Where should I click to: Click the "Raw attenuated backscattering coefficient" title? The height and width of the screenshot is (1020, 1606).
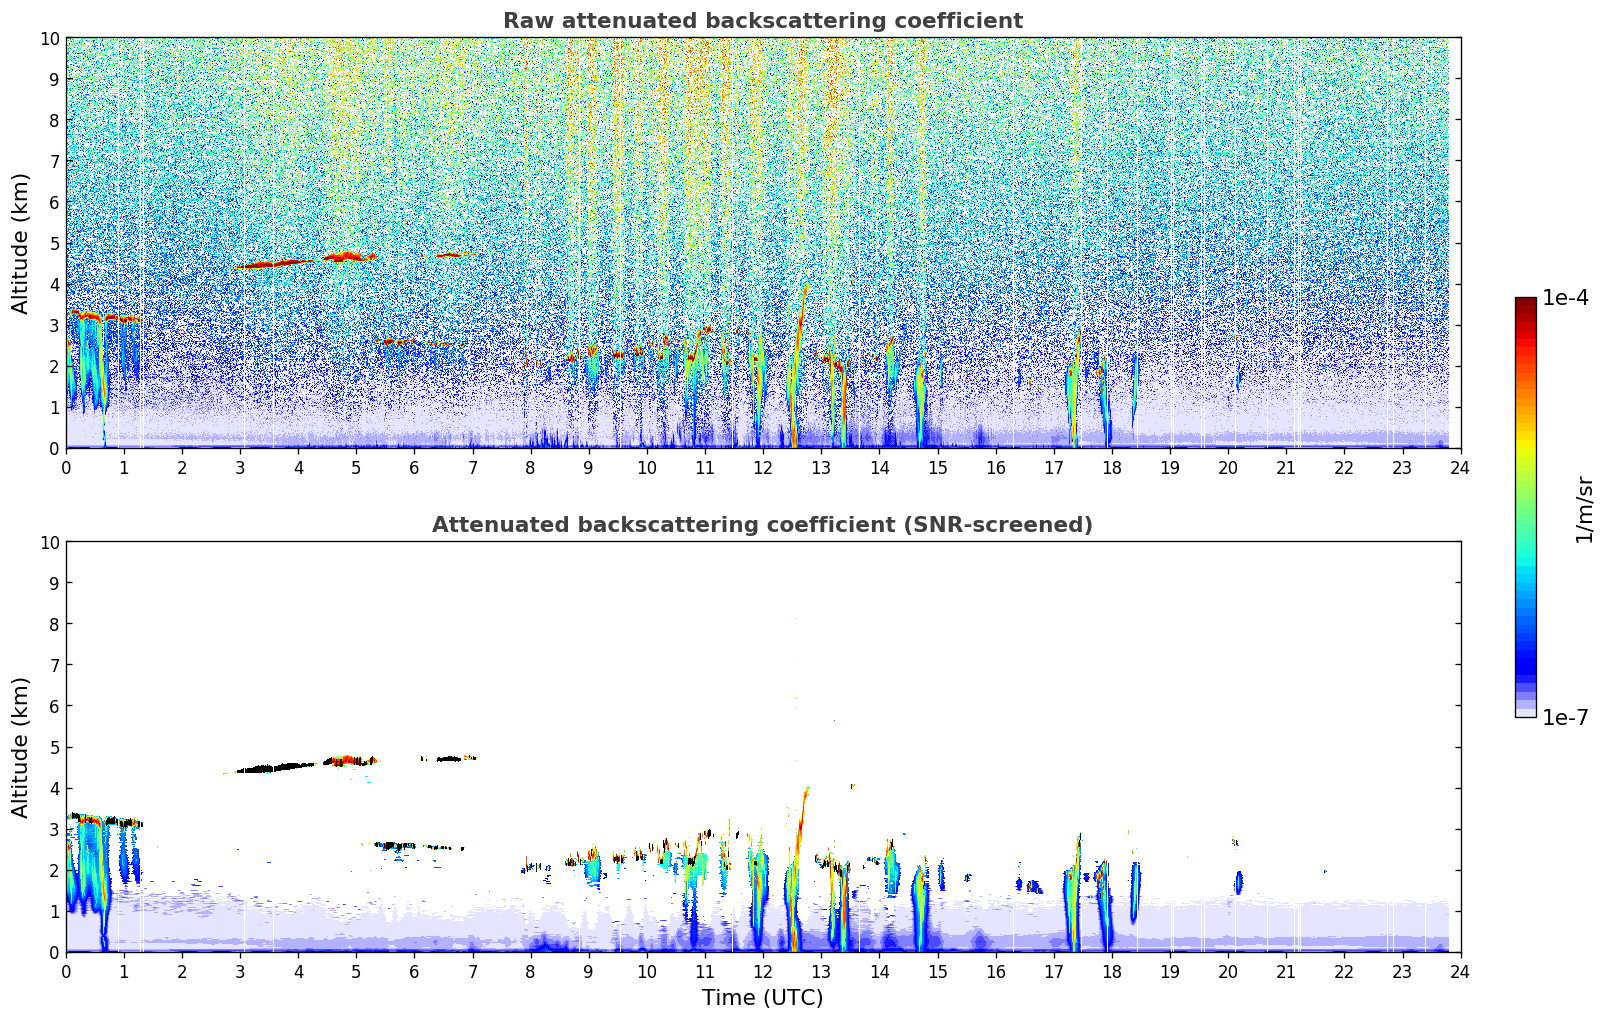pos(762,21)
